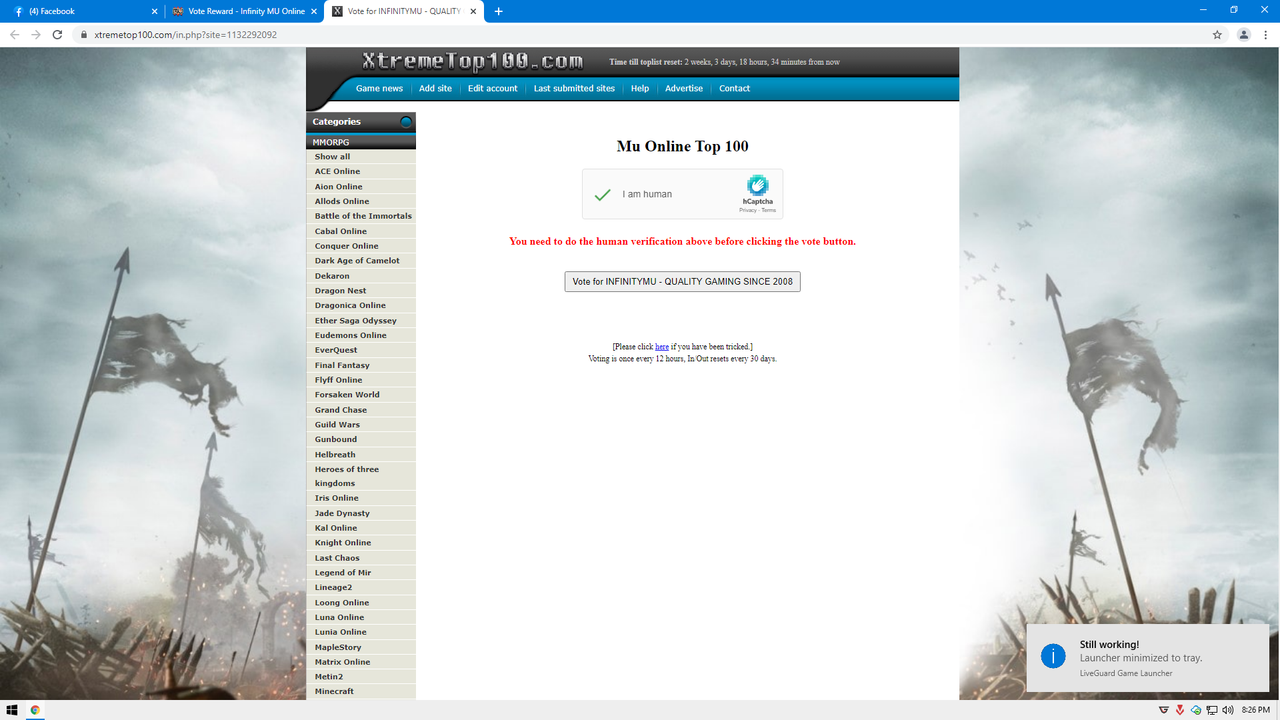Open the hCaptcha Privacy link
The width and height of the screenshot is (1280, 720).
click(748, 210)
